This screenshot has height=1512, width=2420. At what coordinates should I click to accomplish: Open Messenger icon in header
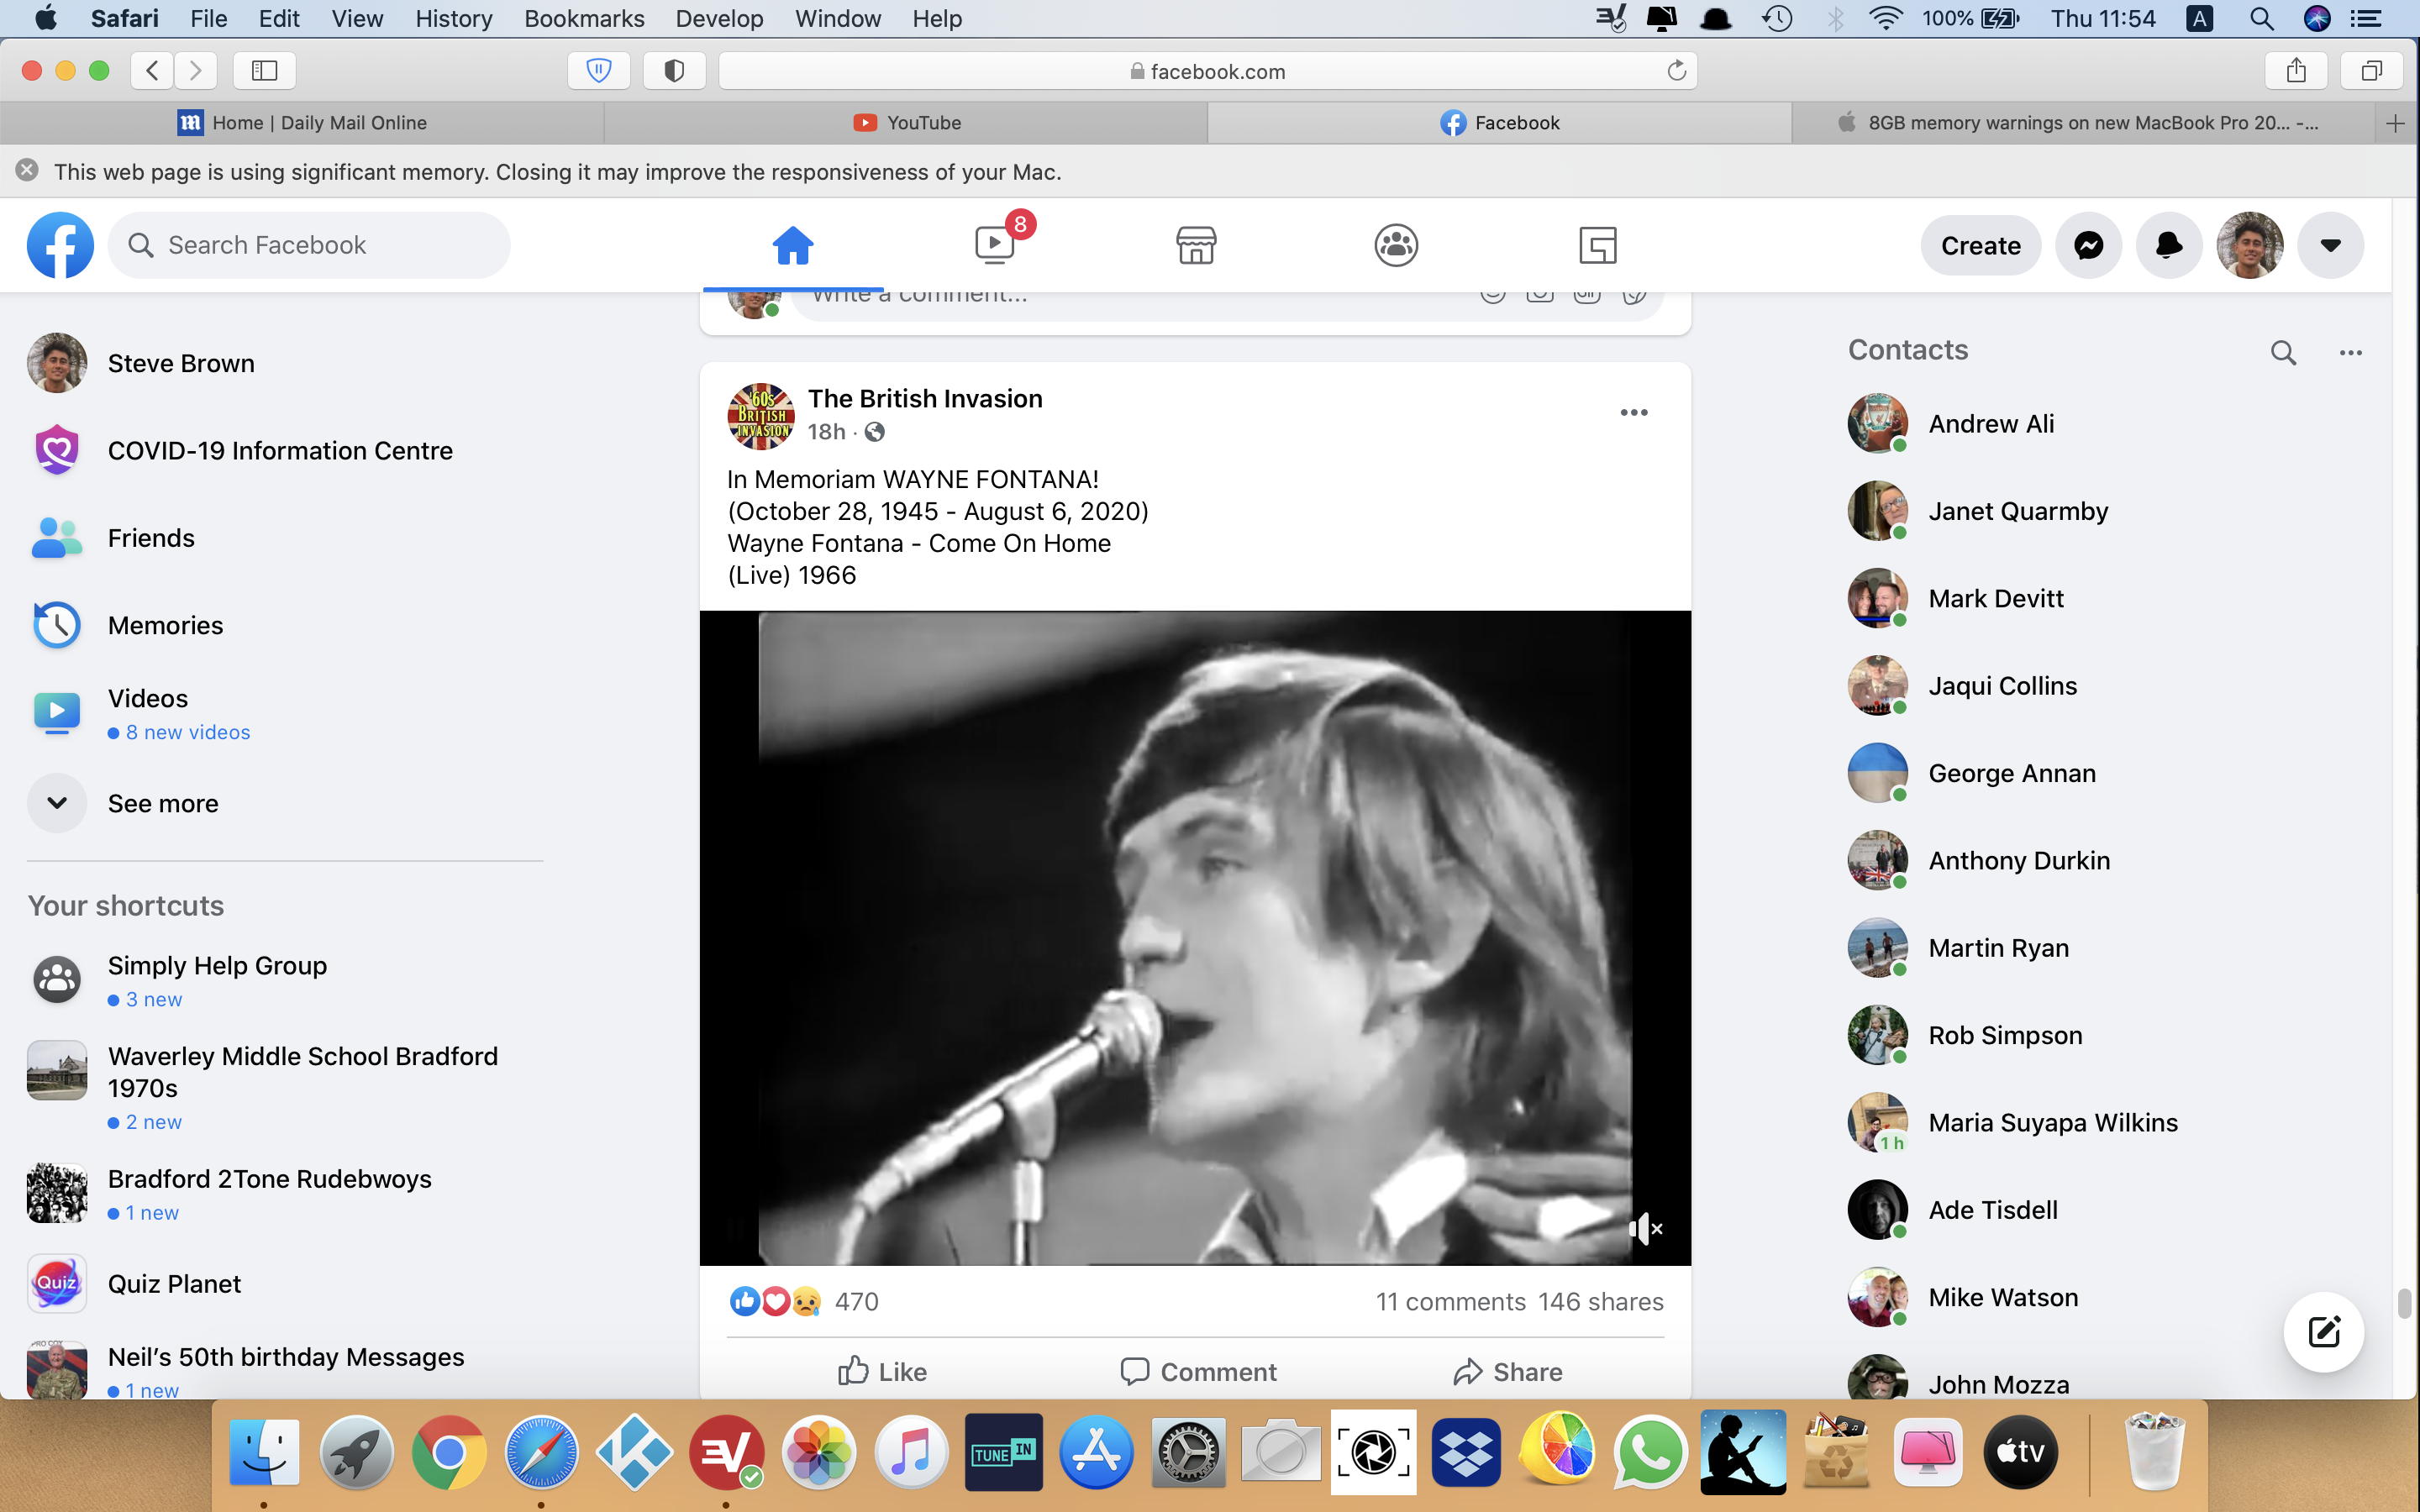(x=2088, y=245)
